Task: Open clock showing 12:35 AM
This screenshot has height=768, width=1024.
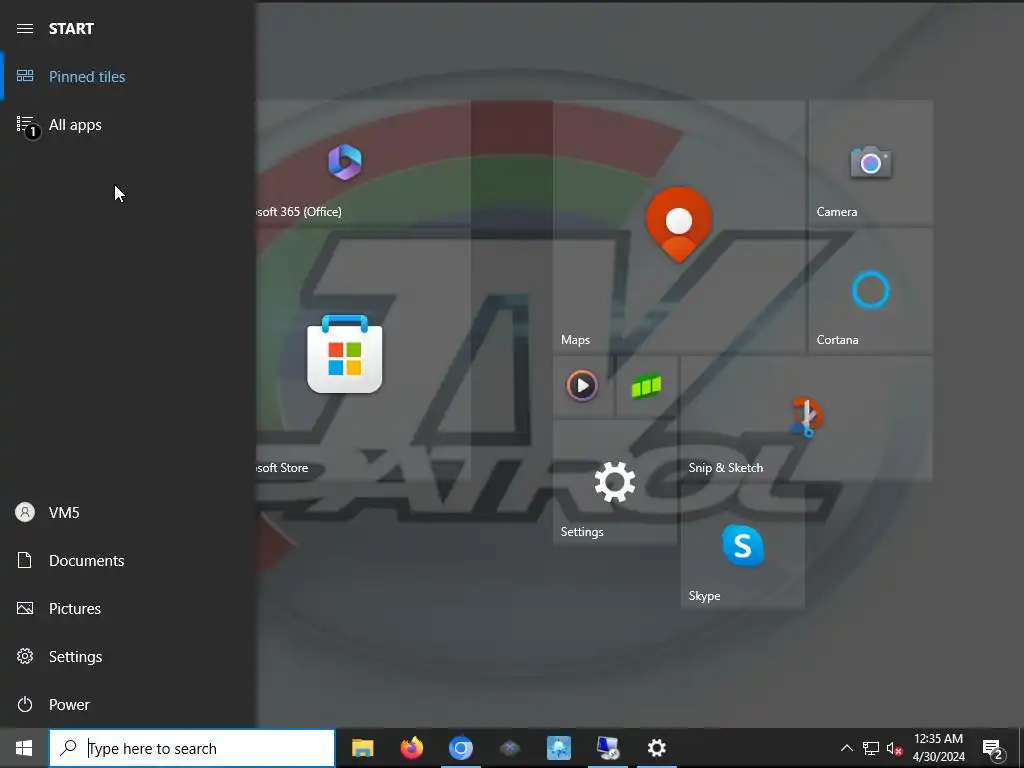Action: [x=938, y=748]
